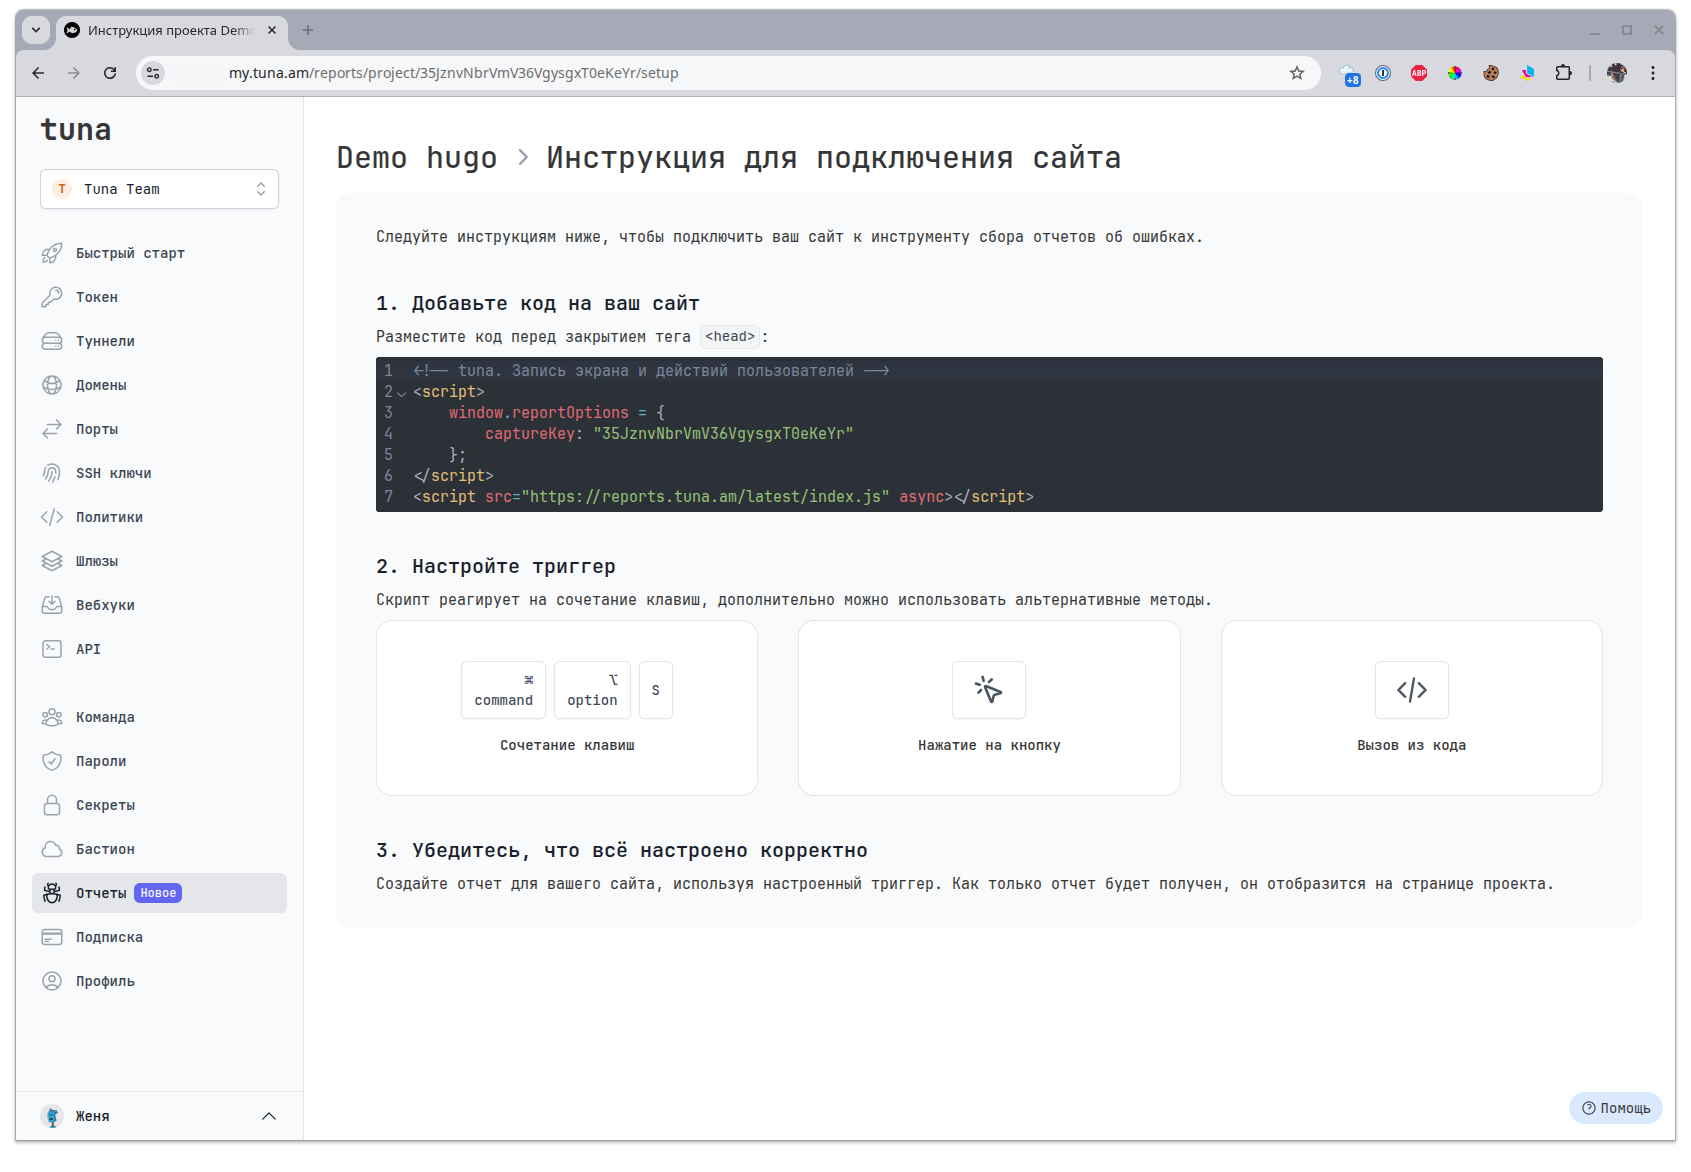The image size is (1691, 1172).
Task: Click SSH ключи fingerprint icon
Action: pyautogui.click(x=52, y=473)
